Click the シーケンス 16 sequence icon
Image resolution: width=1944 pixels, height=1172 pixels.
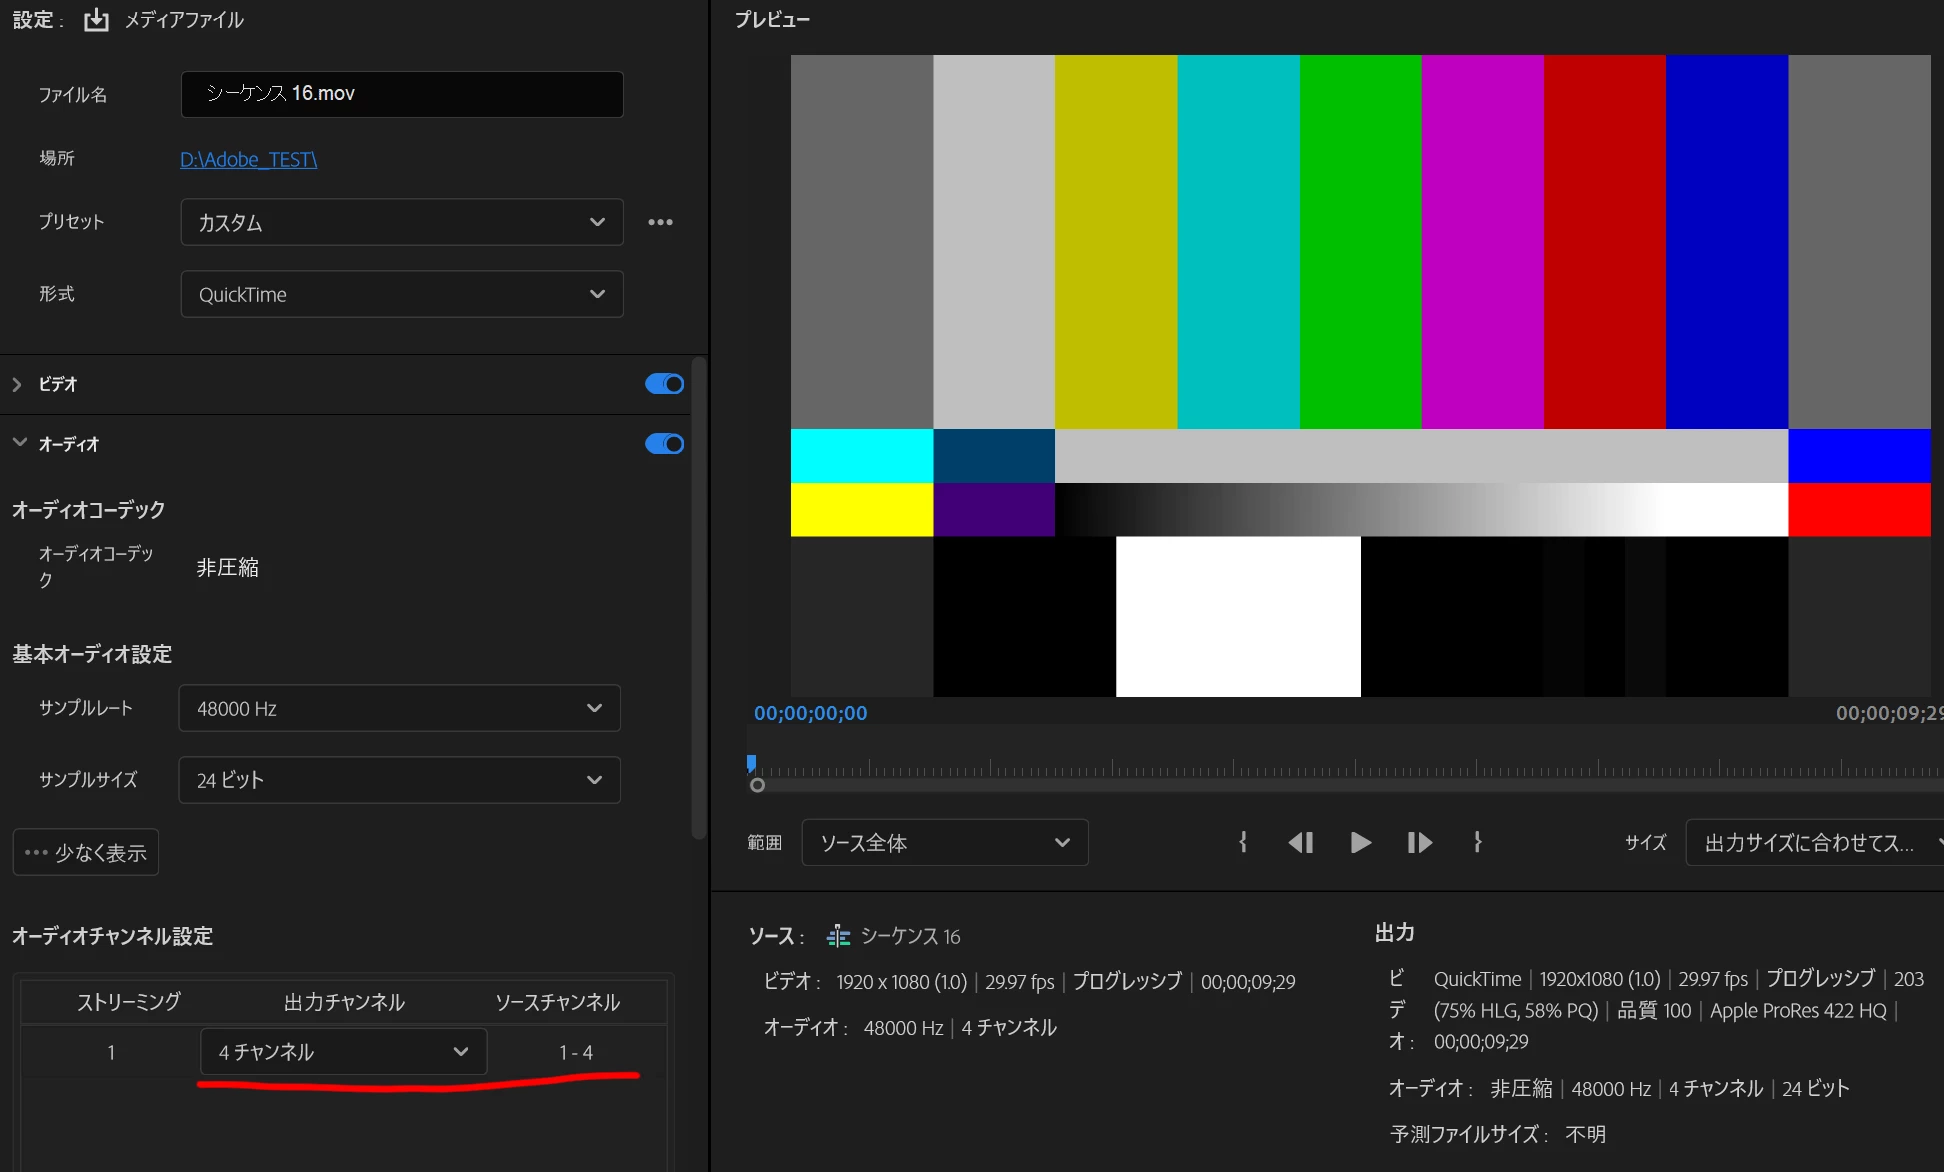click(x=838, y=936)
